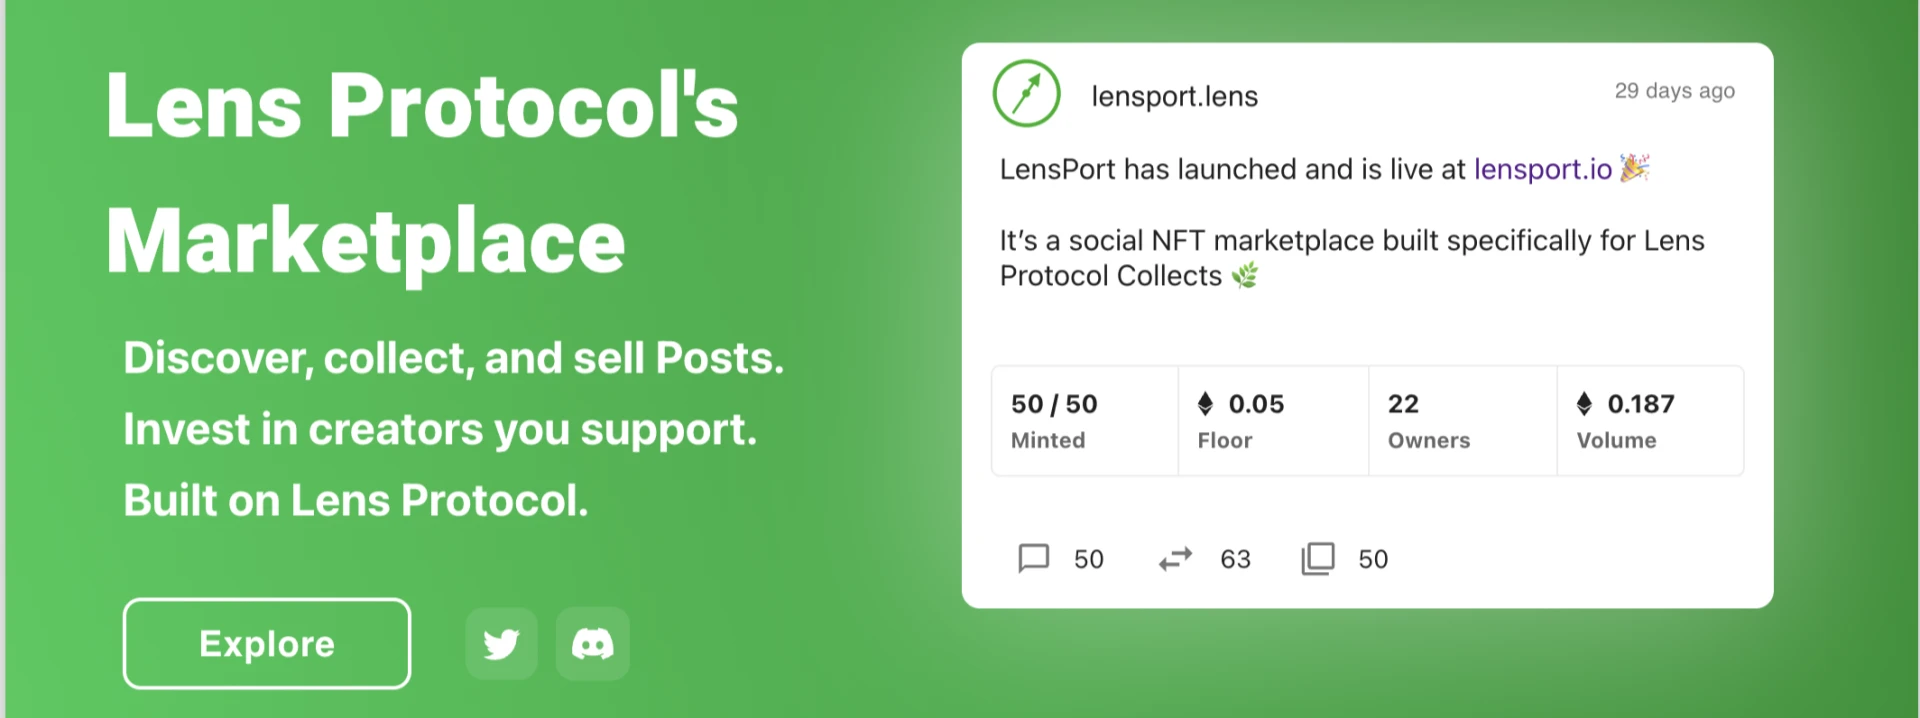The image size is (1920, 718).
Task: Open the lensport.io link
Action: (1543, 169)
